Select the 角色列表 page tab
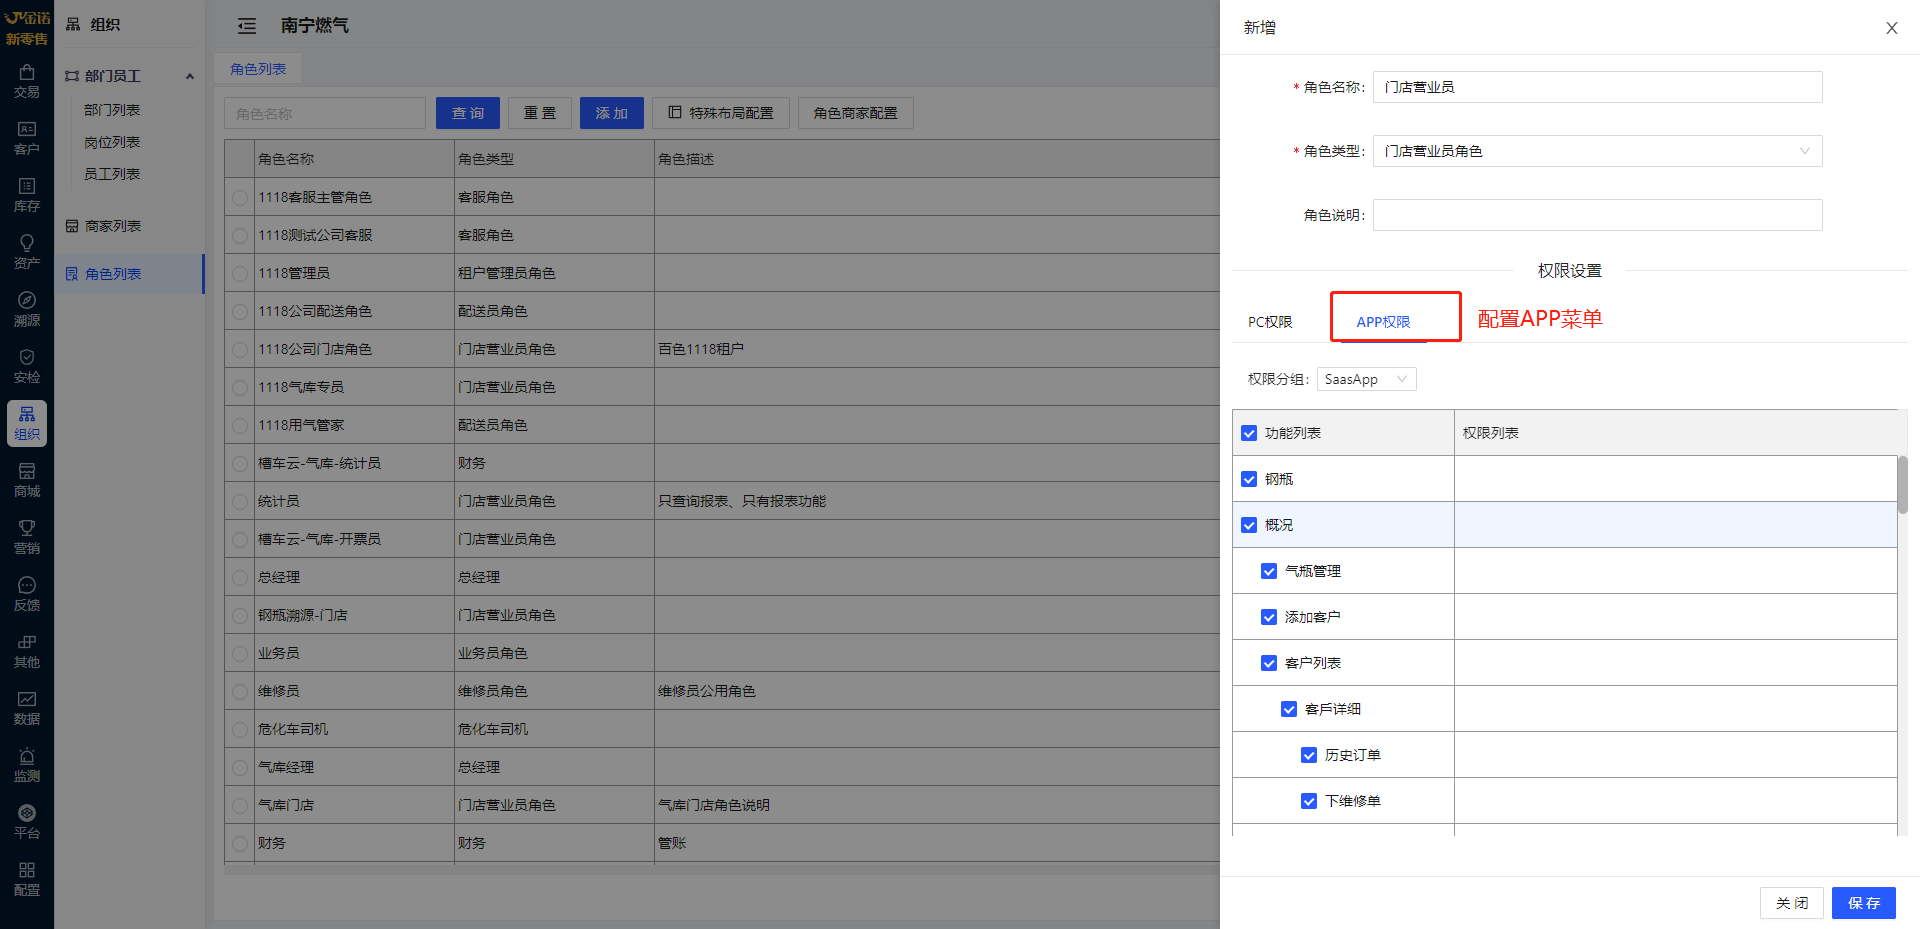1920x929 pixels. [258, 69]
